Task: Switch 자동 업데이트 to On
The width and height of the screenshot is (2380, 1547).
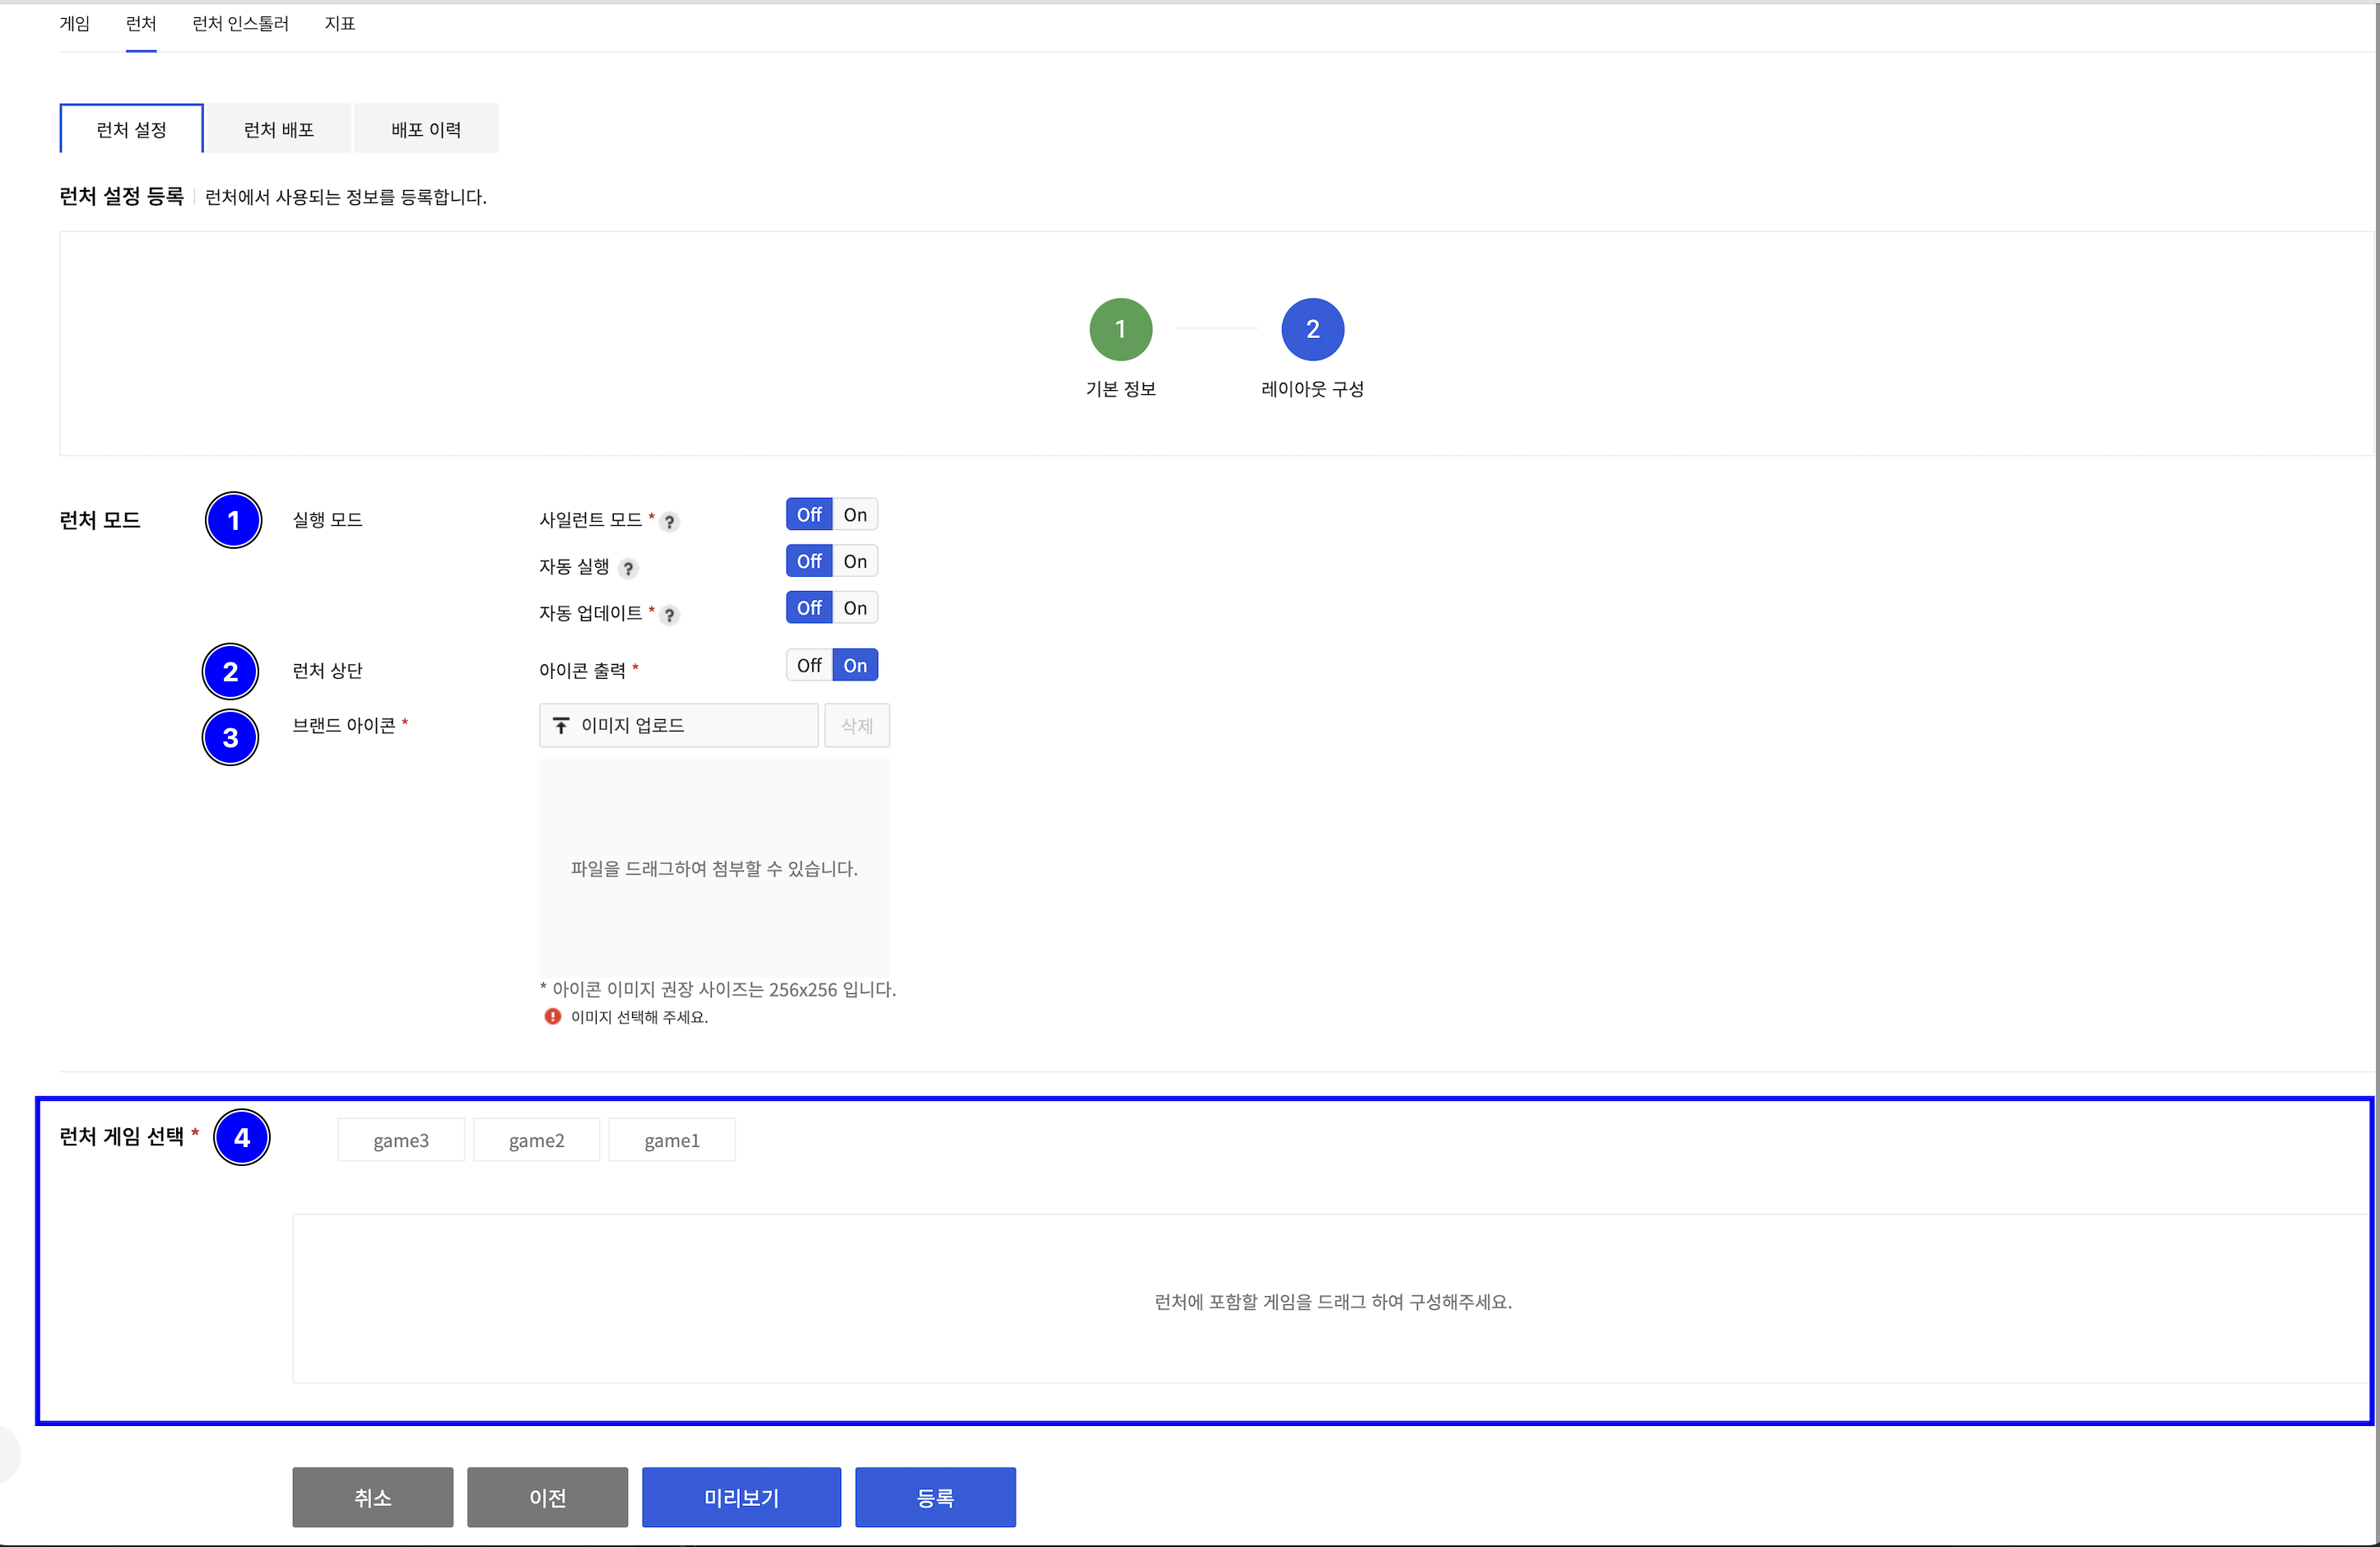Action: click(x=855, y=607)
